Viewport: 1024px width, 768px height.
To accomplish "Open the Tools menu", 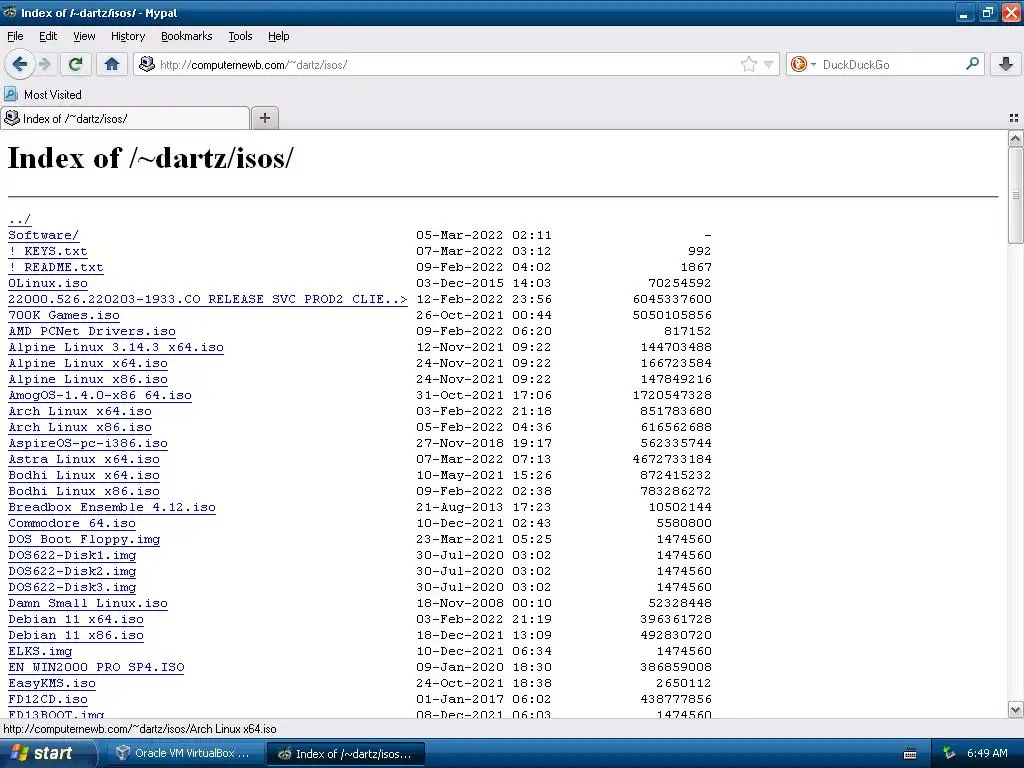I will tap(240, 36).
